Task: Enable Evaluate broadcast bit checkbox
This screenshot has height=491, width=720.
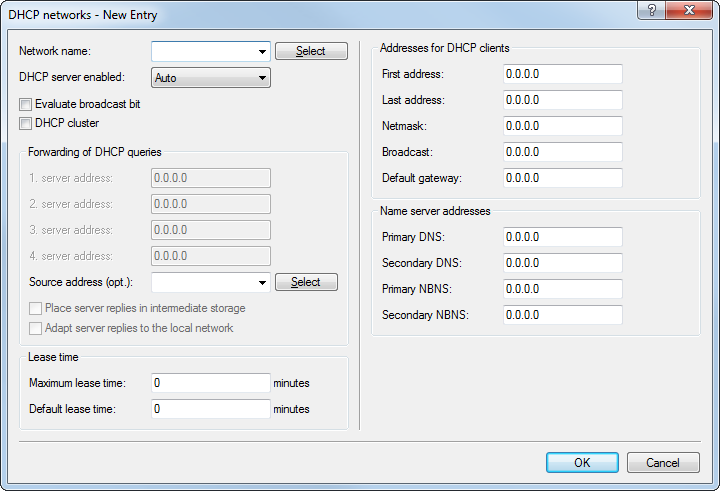Action: coord(26,104)
